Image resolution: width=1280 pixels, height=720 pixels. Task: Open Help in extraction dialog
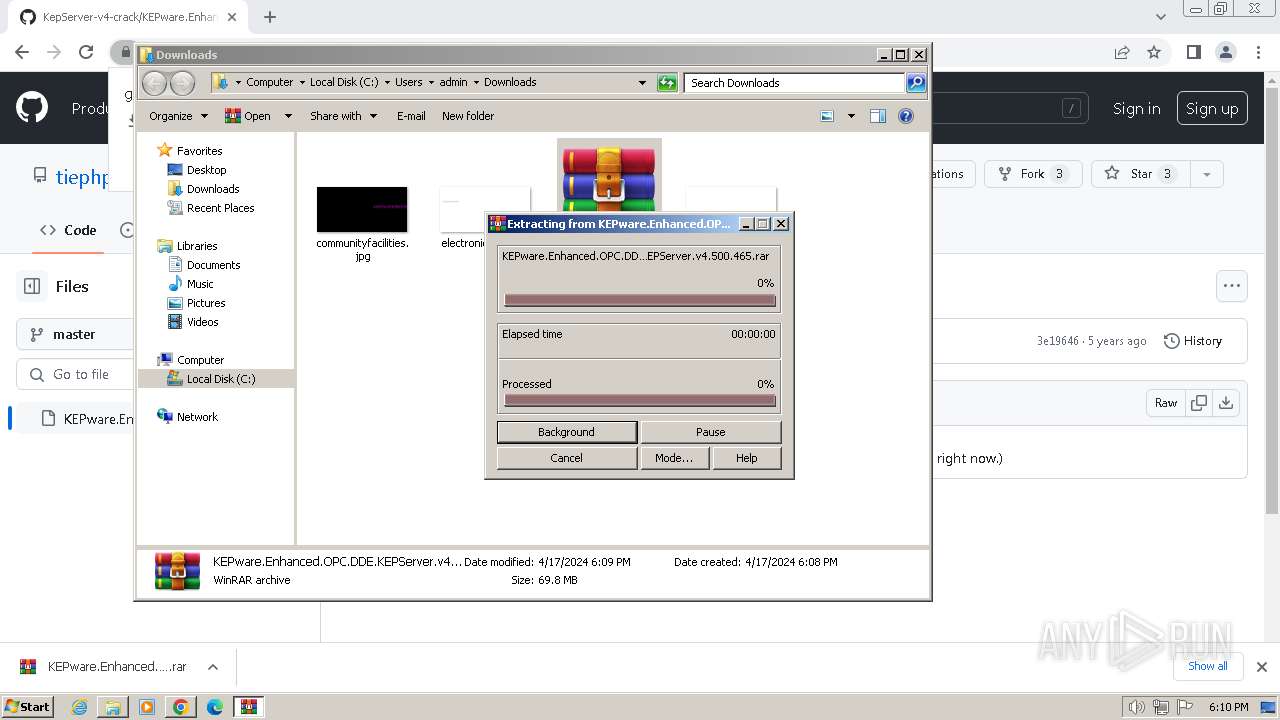point(746,458)
